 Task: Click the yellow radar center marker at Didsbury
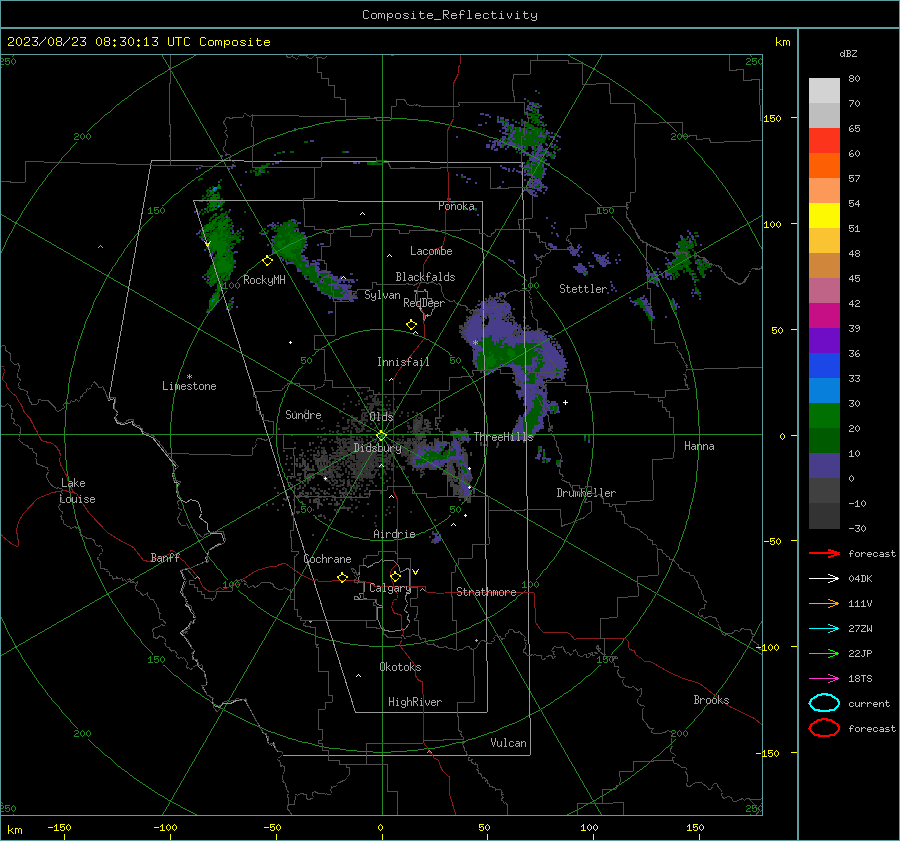(381, 436)
